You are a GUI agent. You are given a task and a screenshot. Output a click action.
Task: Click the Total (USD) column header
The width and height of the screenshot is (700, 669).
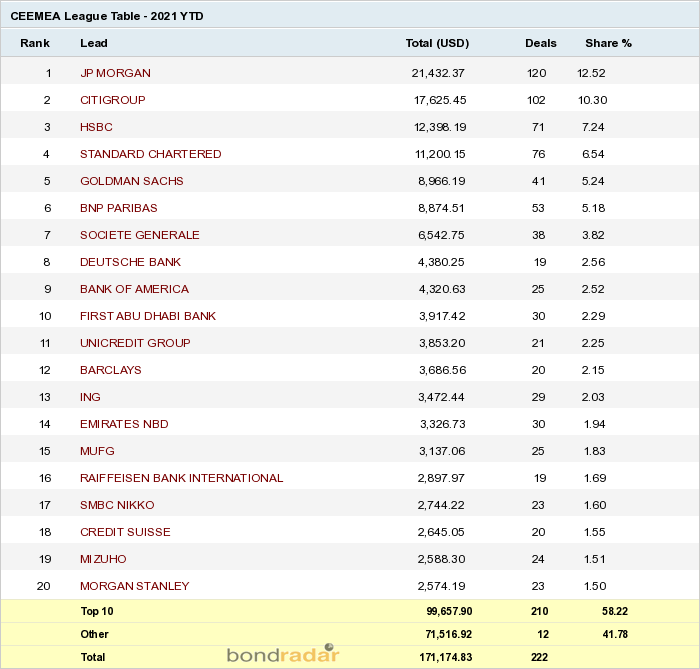tap(438, 43)
